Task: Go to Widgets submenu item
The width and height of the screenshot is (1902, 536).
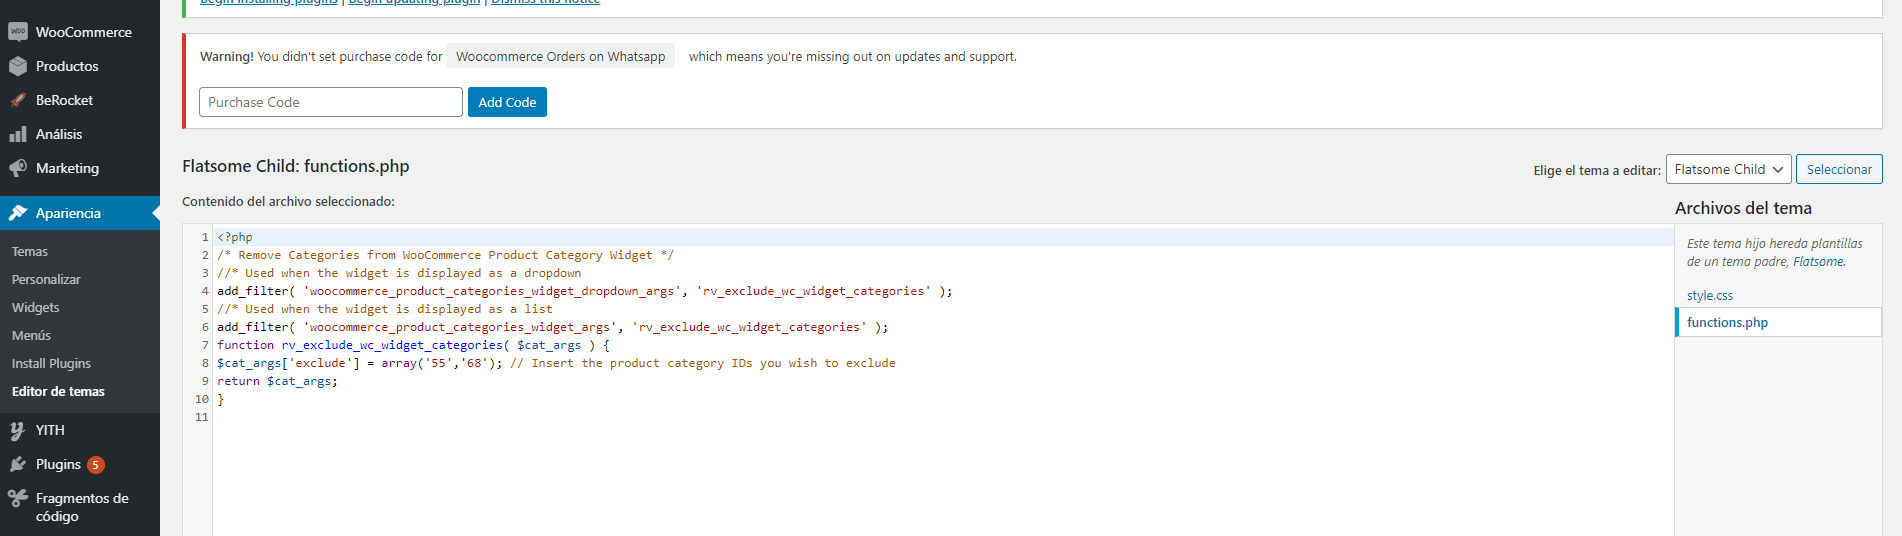Action: tap(36, 307)
